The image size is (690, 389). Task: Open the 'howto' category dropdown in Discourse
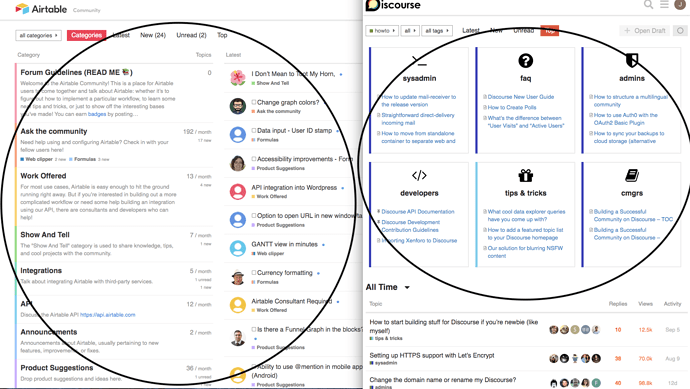tap(382, 30)
